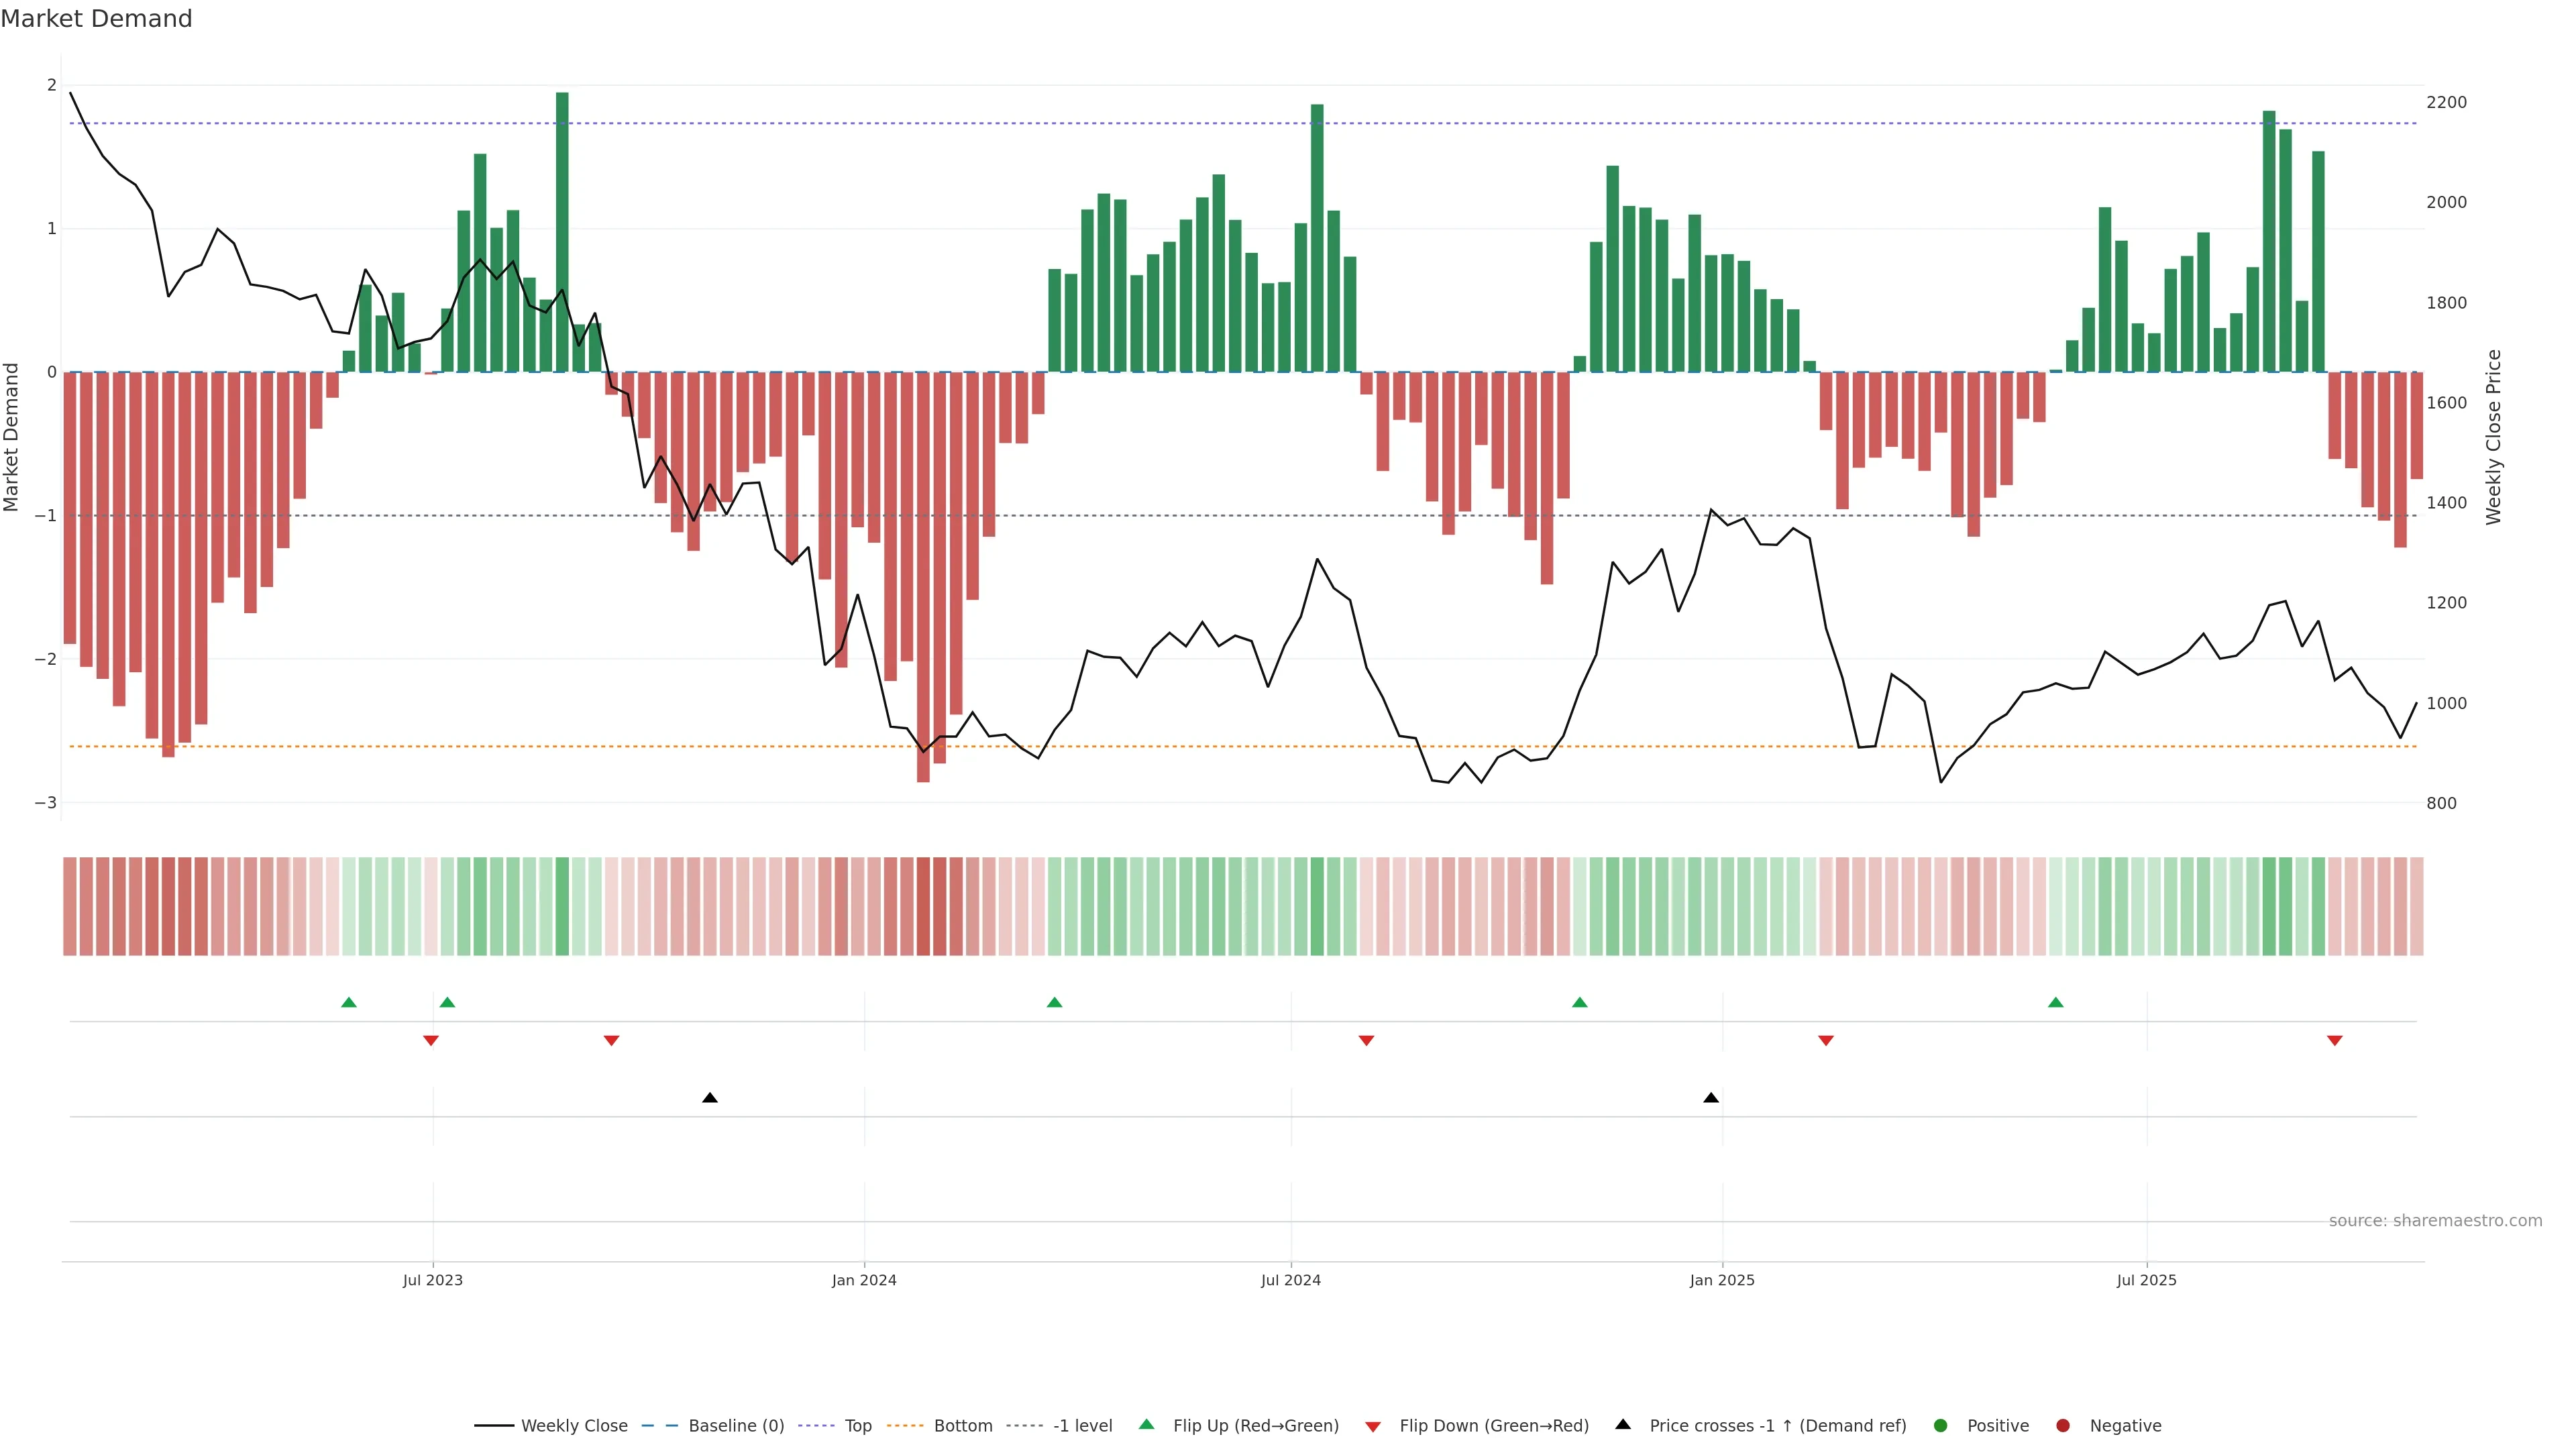Click Price crosses -1 legend marker
The image size is (2576, 1449).
click(x=1623, y=1424)
